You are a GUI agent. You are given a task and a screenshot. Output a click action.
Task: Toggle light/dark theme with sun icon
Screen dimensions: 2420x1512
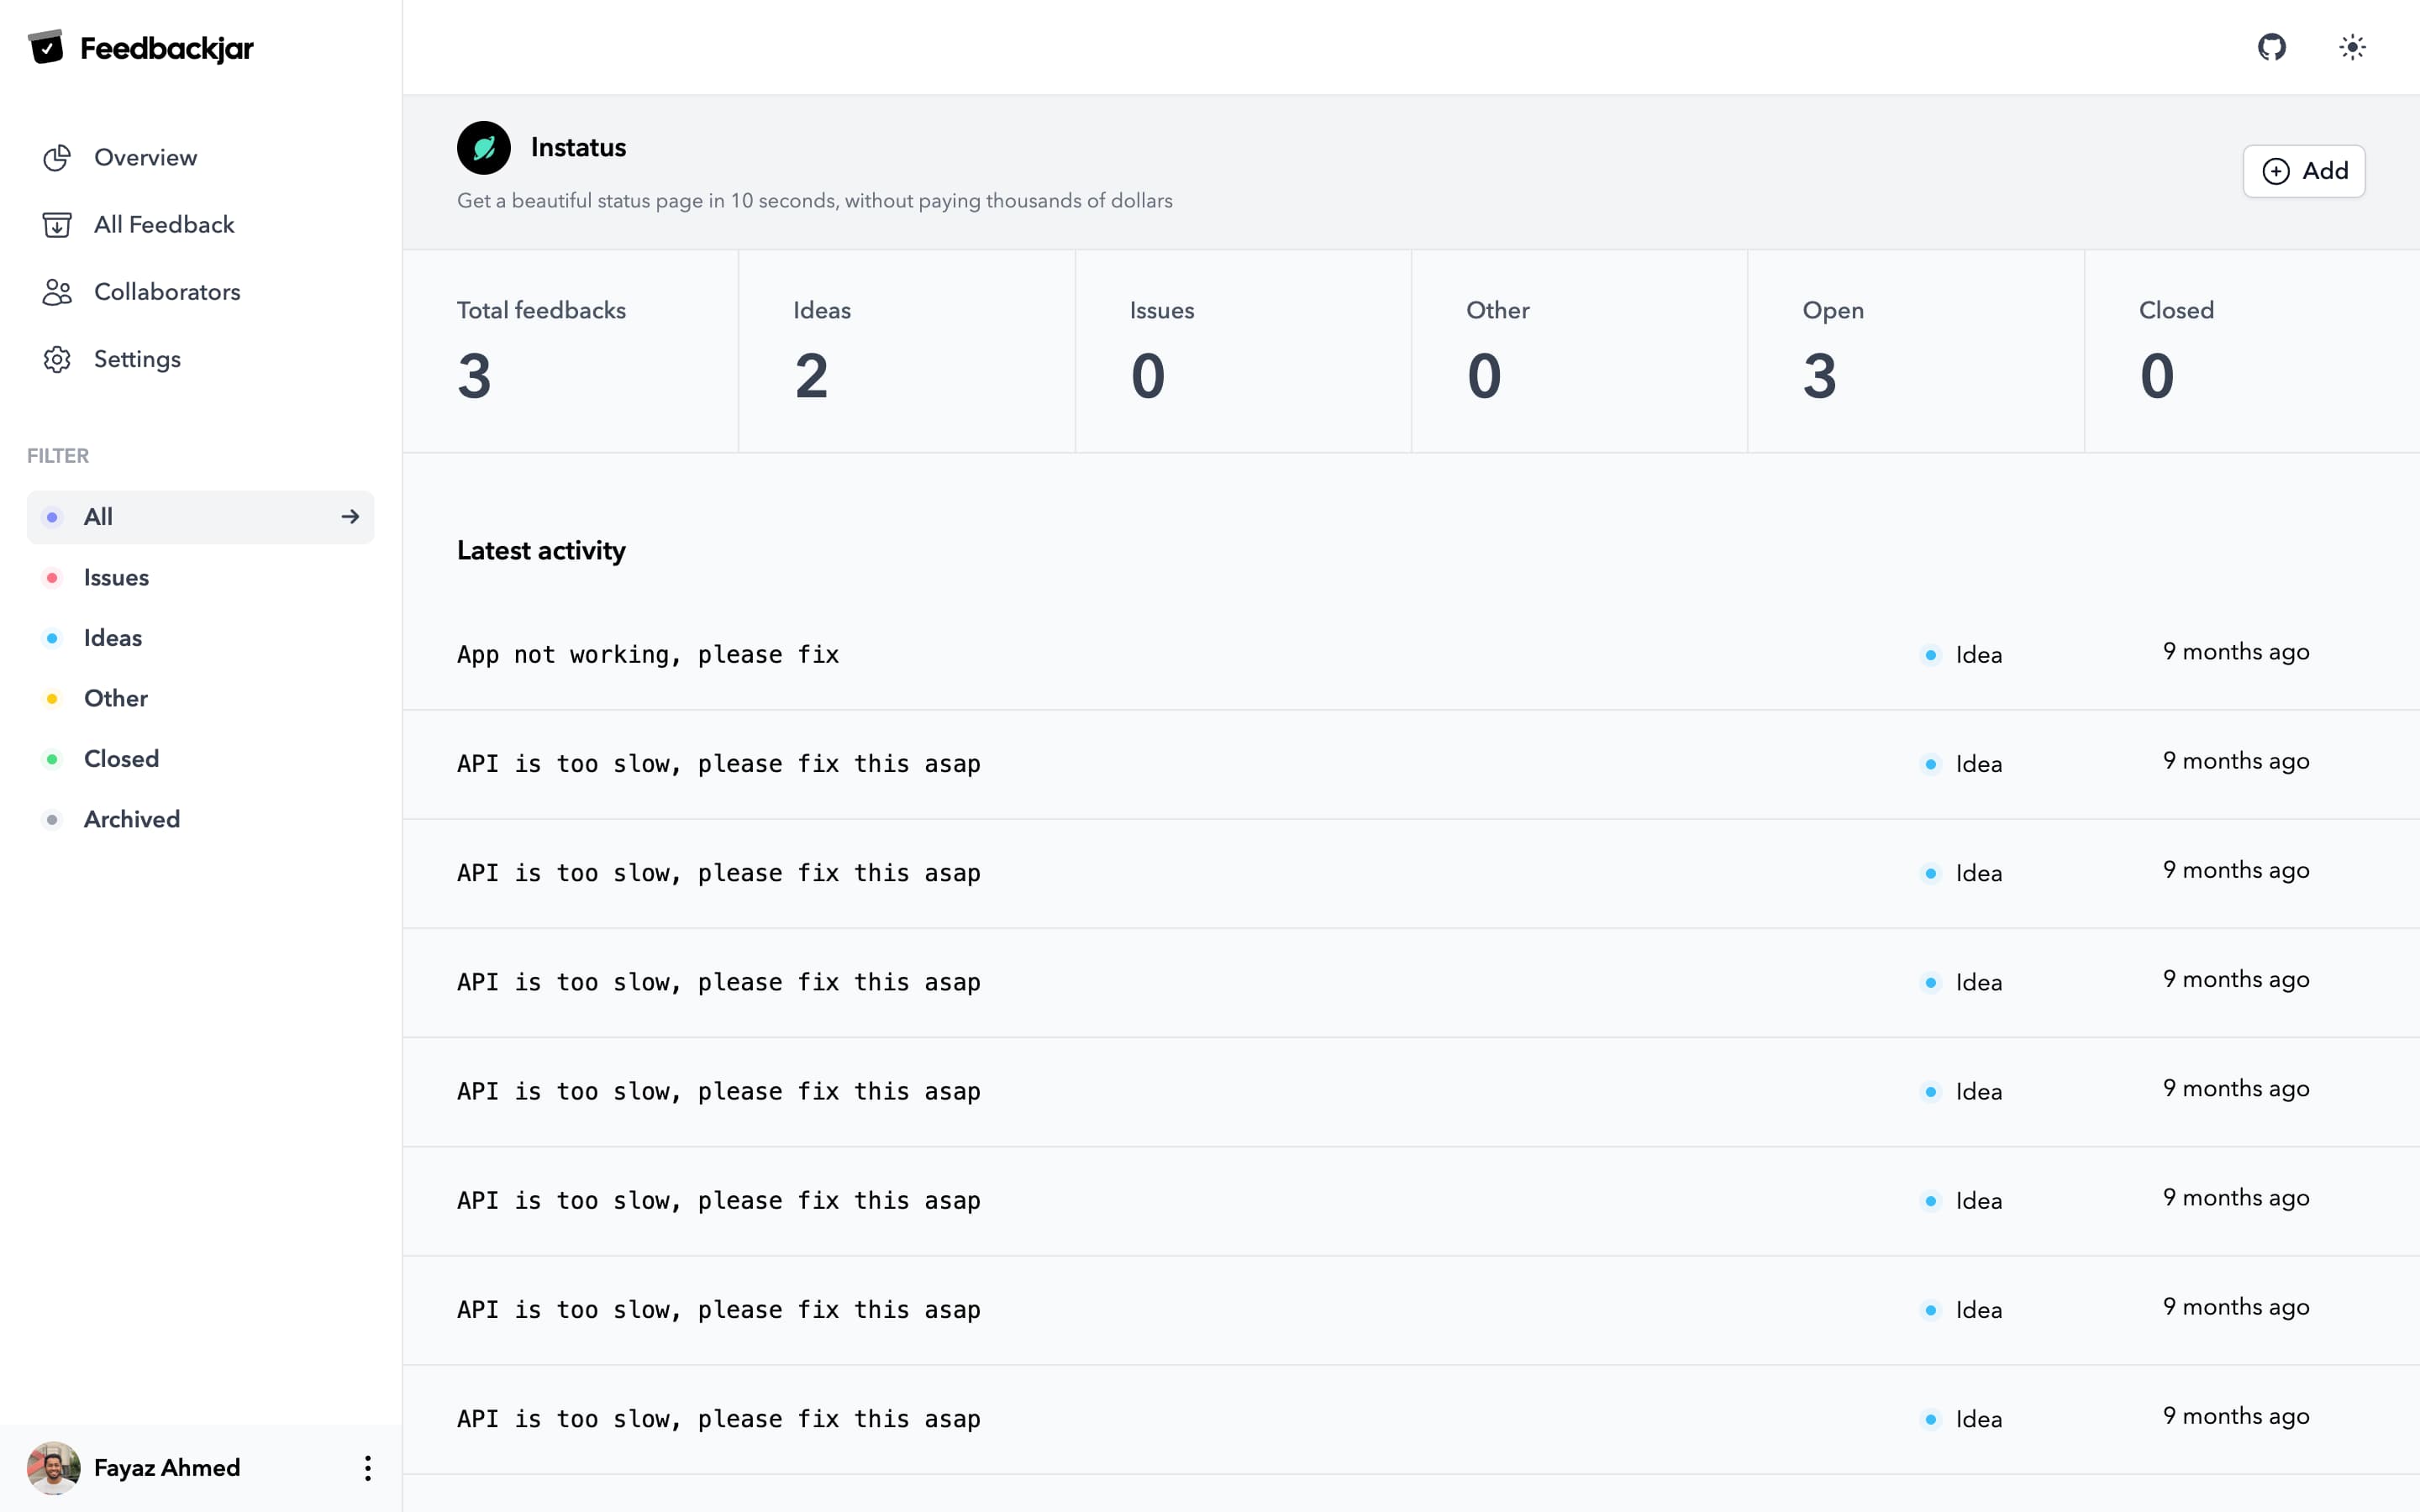pyautogui.click(x=2353, y=47)
